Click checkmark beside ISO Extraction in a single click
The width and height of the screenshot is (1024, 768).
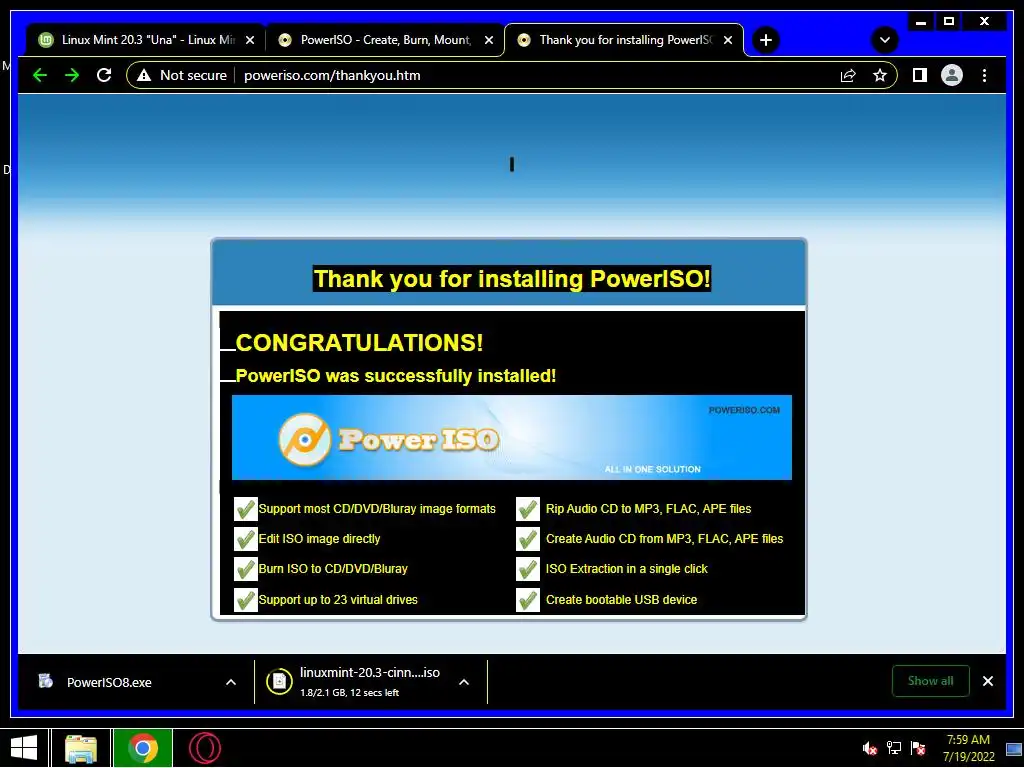528,569
